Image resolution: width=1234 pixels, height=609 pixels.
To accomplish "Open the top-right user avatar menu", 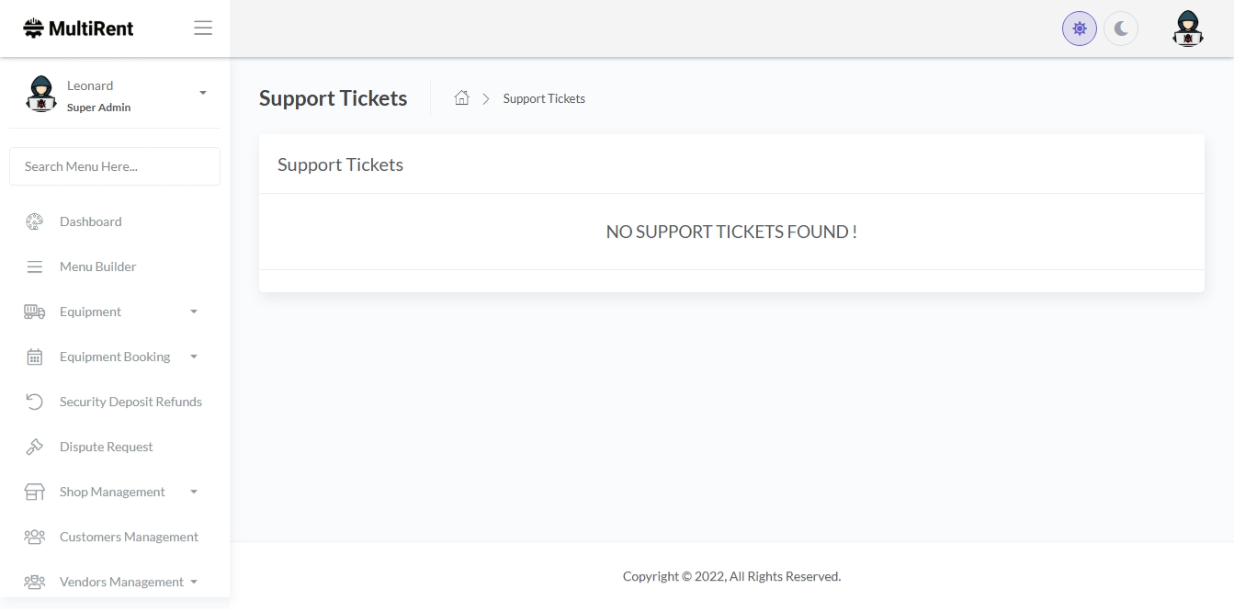I will (1188, 29).
